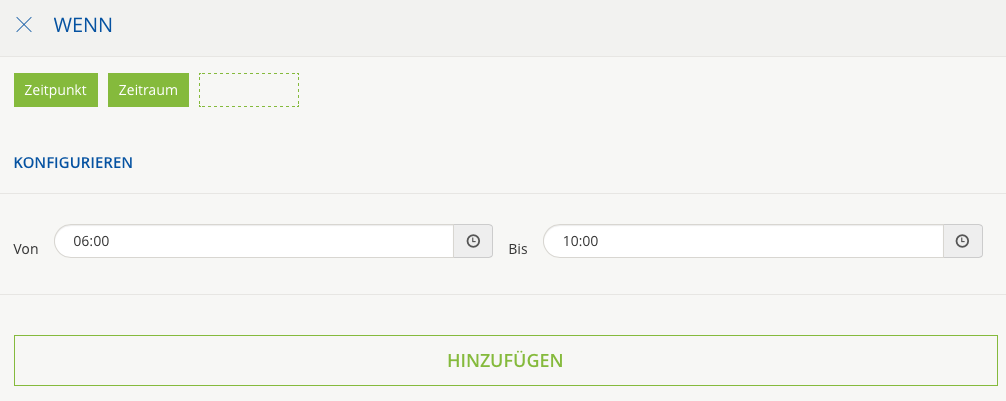
Task: Select the Zeitpunkt condition tag
Action: 56,90
